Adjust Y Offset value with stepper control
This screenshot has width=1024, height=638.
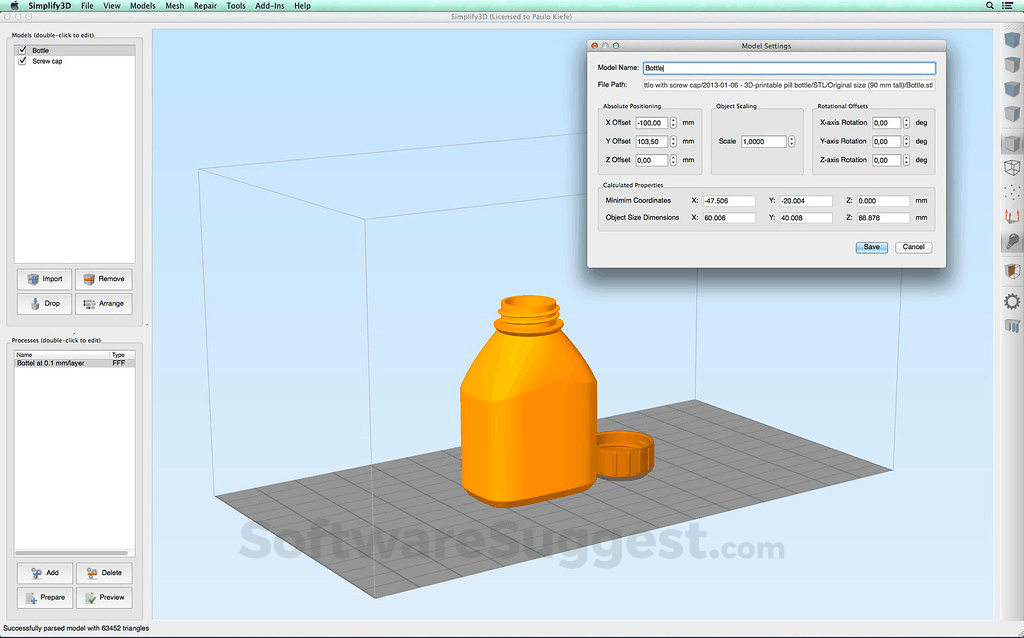click(671, 139)
